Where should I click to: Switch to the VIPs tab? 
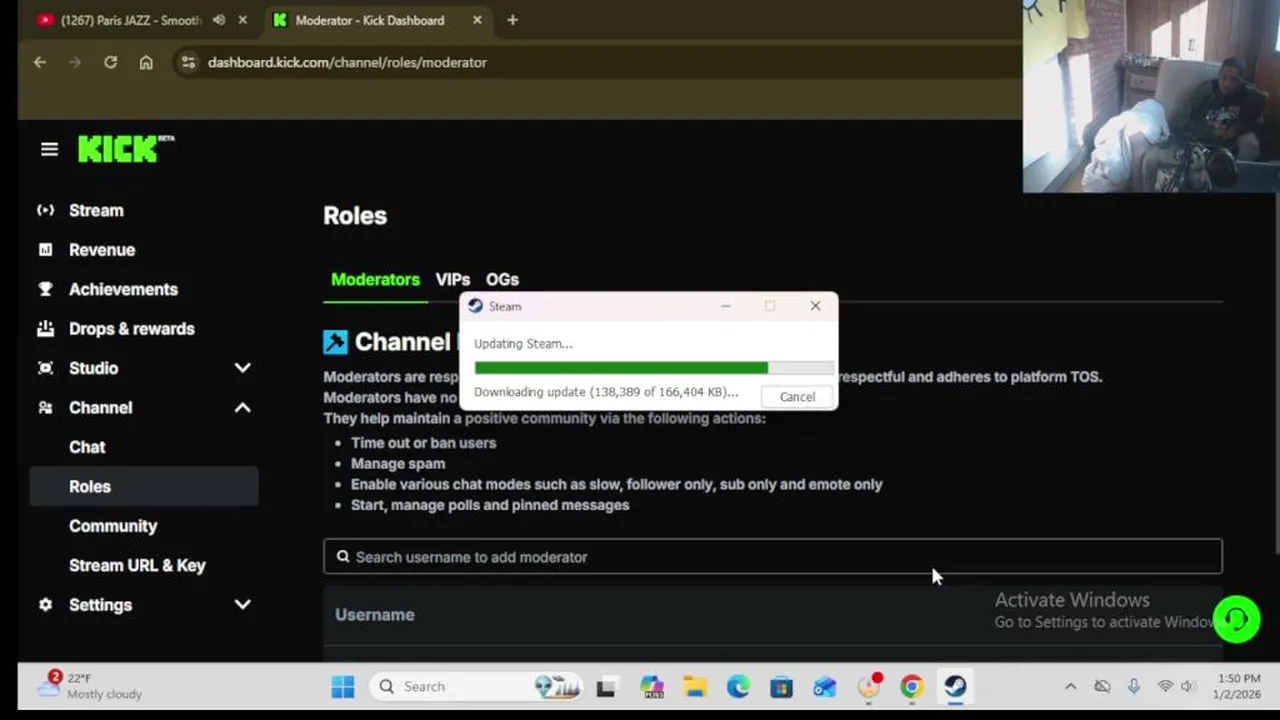point(453,280)
